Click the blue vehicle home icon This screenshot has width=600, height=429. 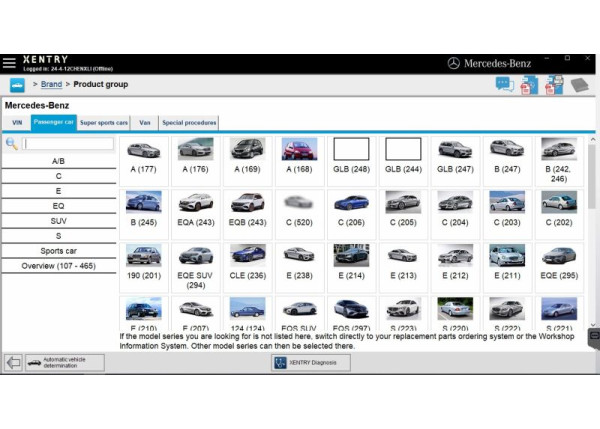pos(17,85)
